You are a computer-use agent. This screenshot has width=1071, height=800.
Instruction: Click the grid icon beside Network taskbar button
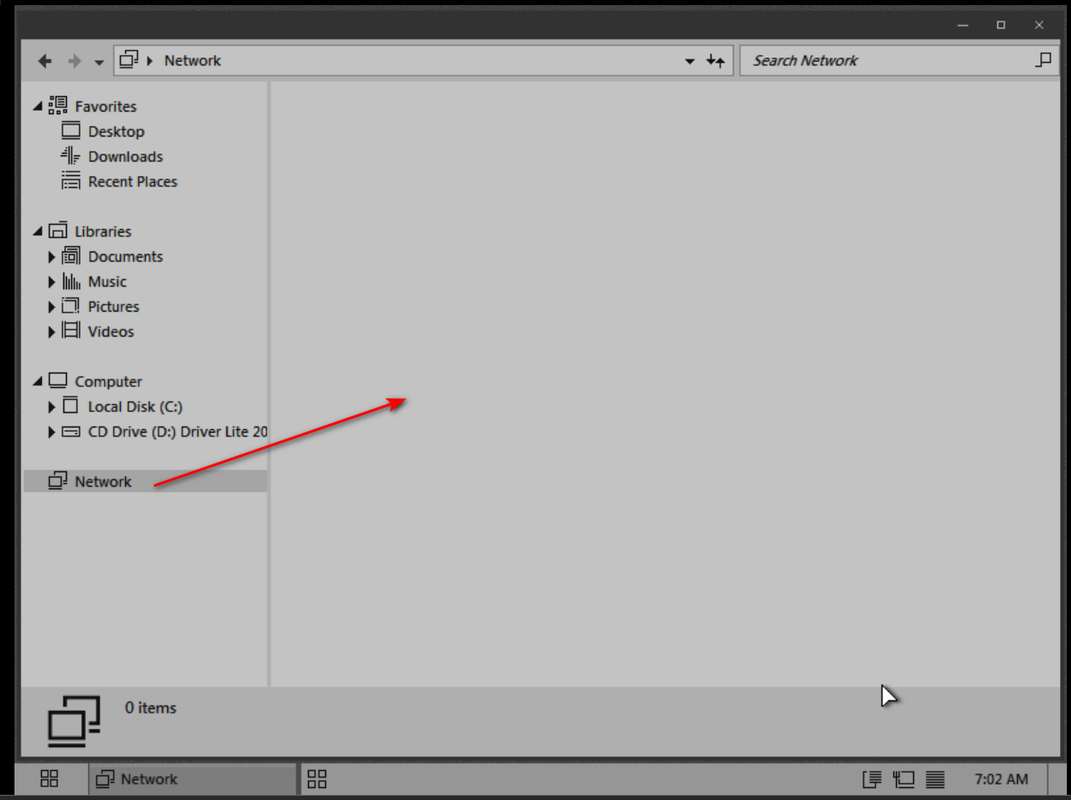tap(317, 779)
